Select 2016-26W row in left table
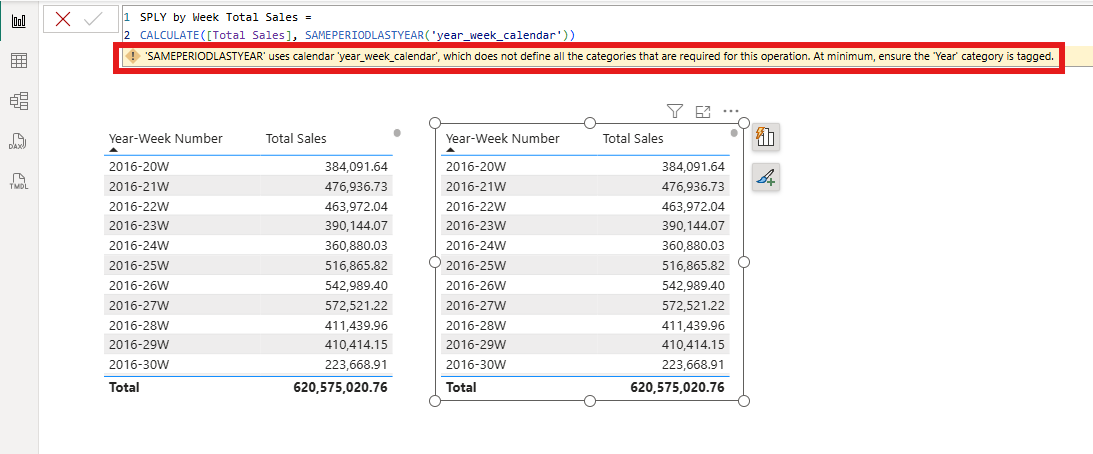 click(249, 285)
